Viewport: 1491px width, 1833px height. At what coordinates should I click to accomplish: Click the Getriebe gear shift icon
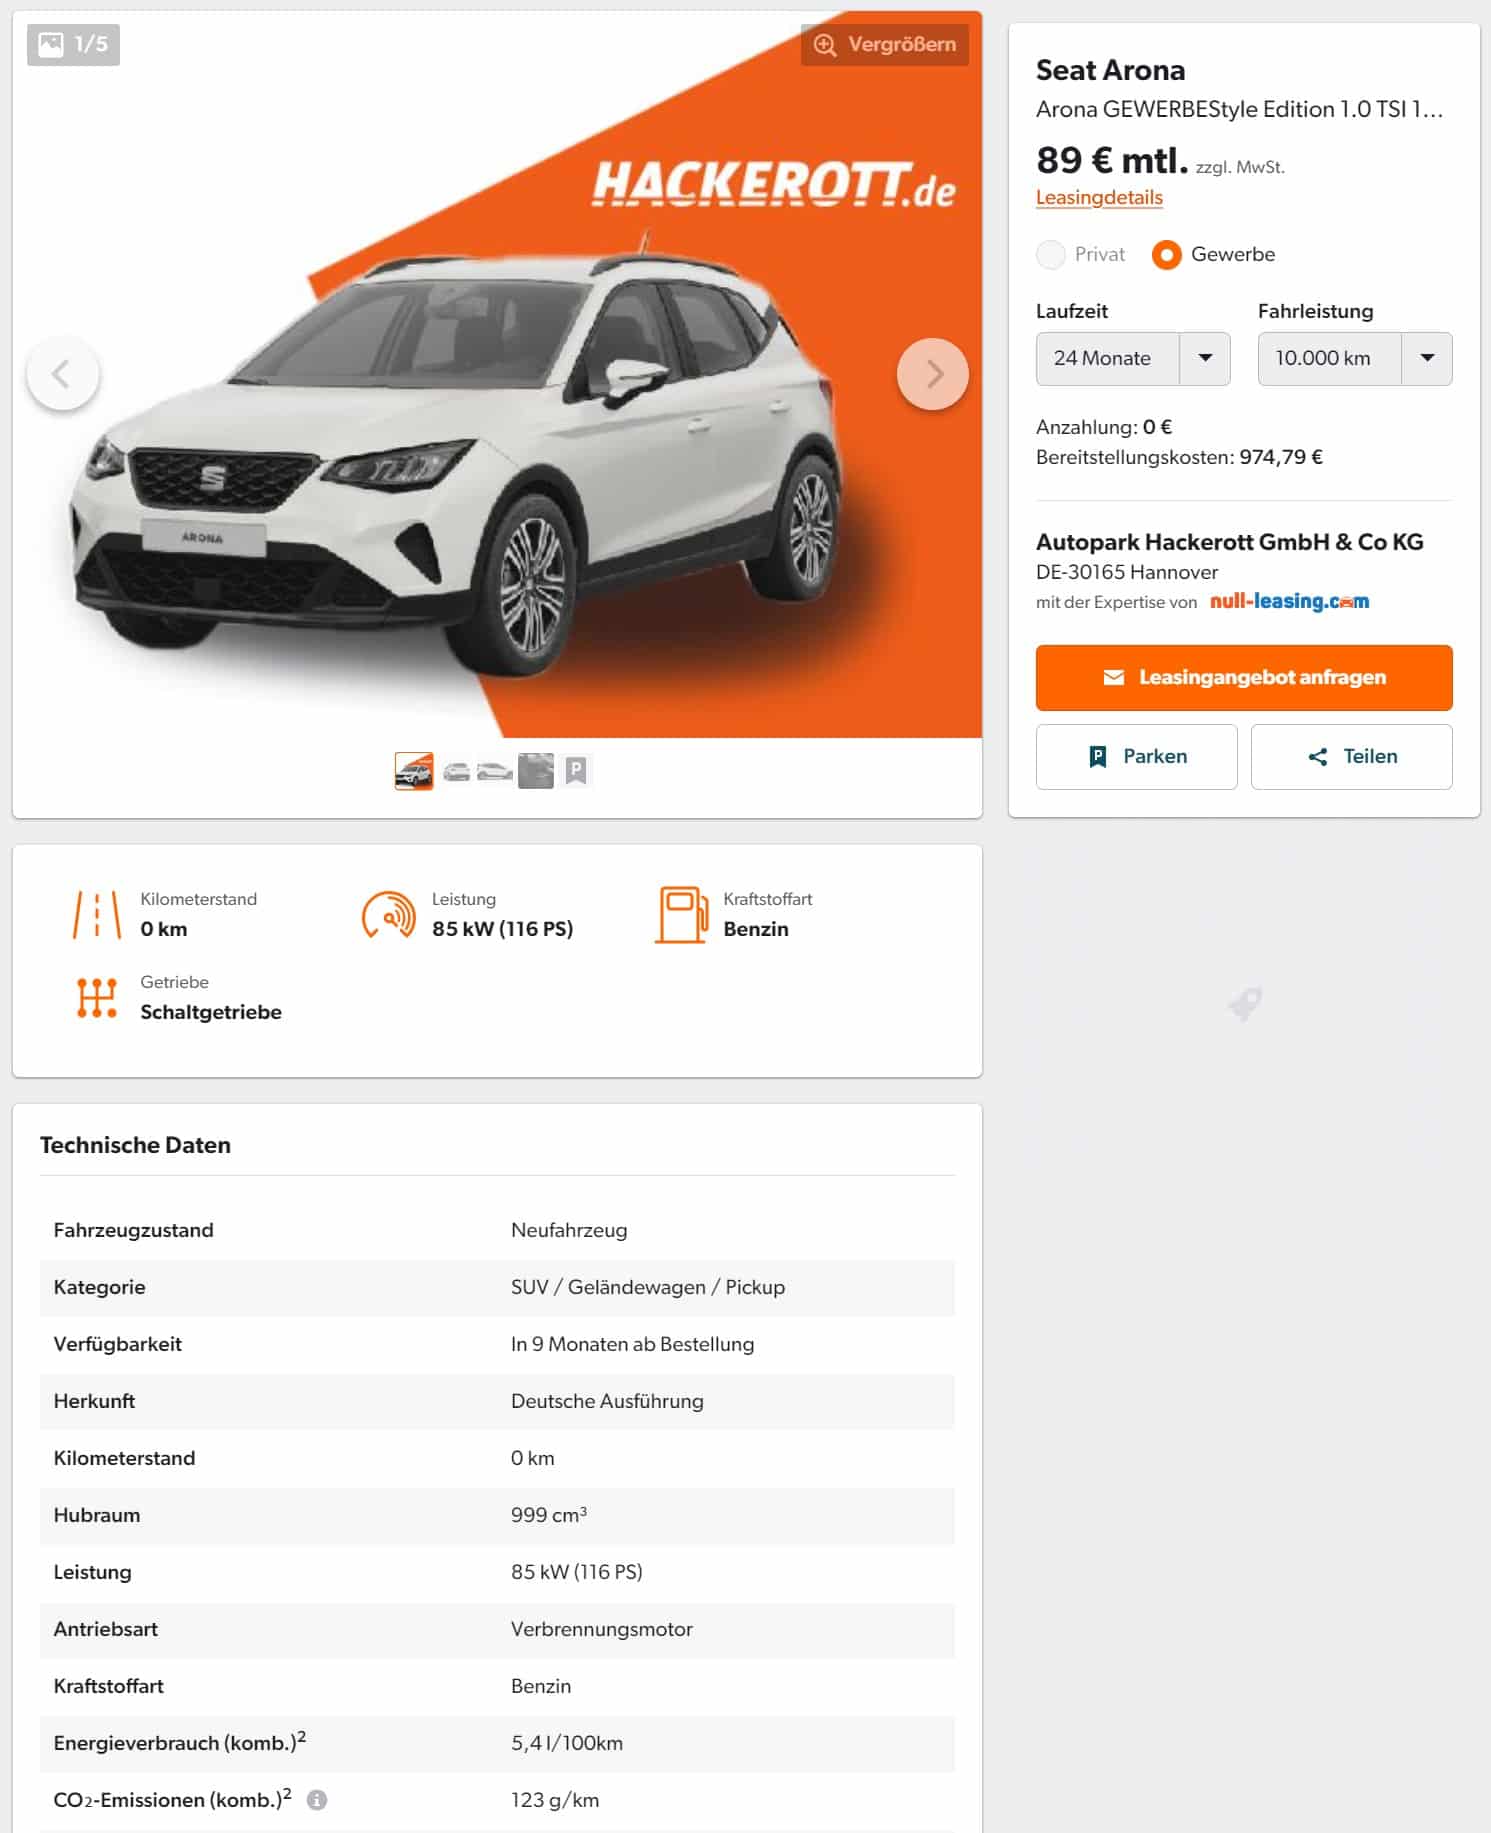pyautogui.click(x=97, y=997)
